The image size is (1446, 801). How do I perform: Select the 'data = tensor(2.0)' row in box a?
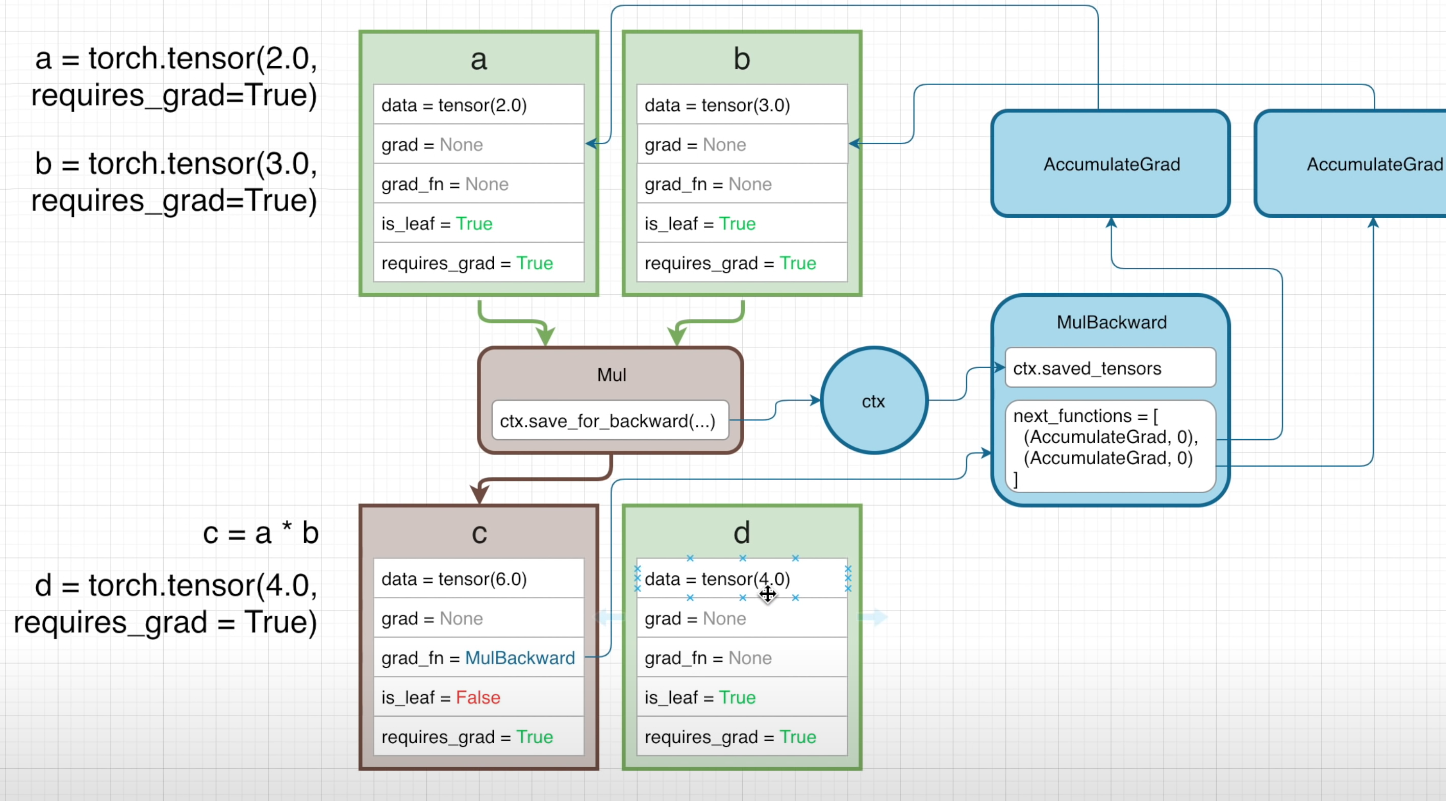click(x=479, y=105)
